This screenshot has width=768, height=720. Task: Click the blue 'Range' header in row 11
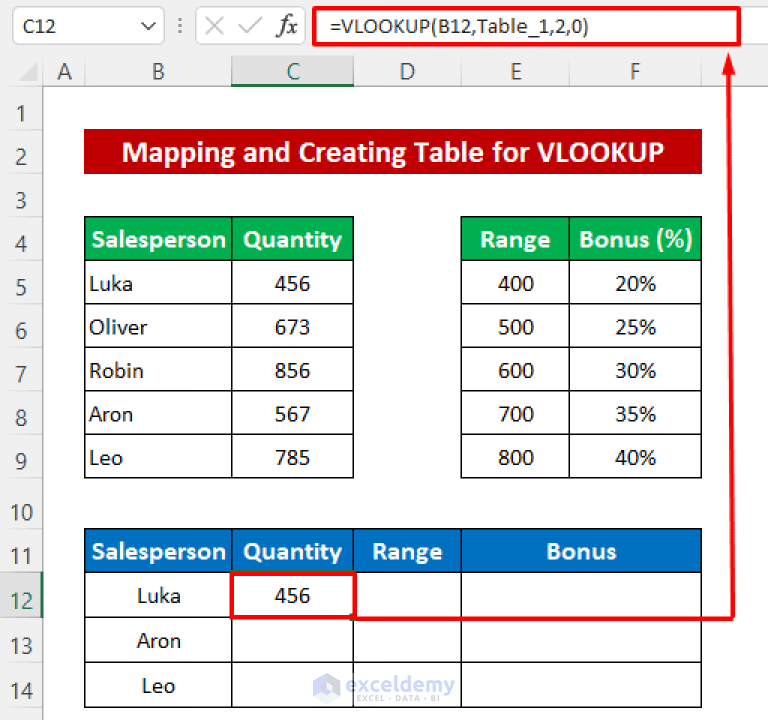[408, 551]
